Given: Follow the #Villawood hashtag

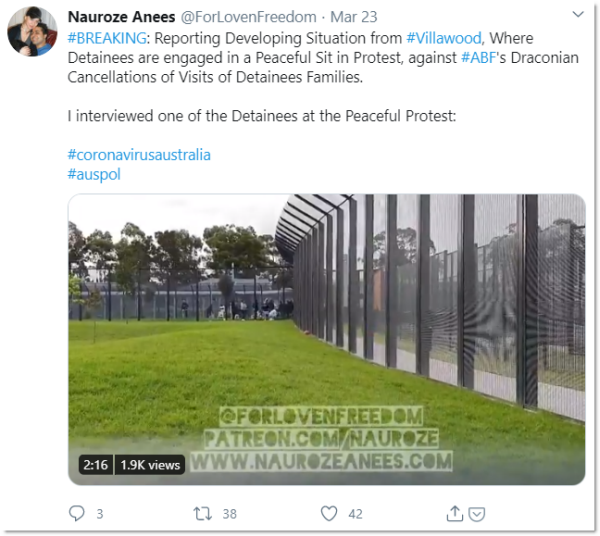Looking at the screenshot, I should click(443, 38).
